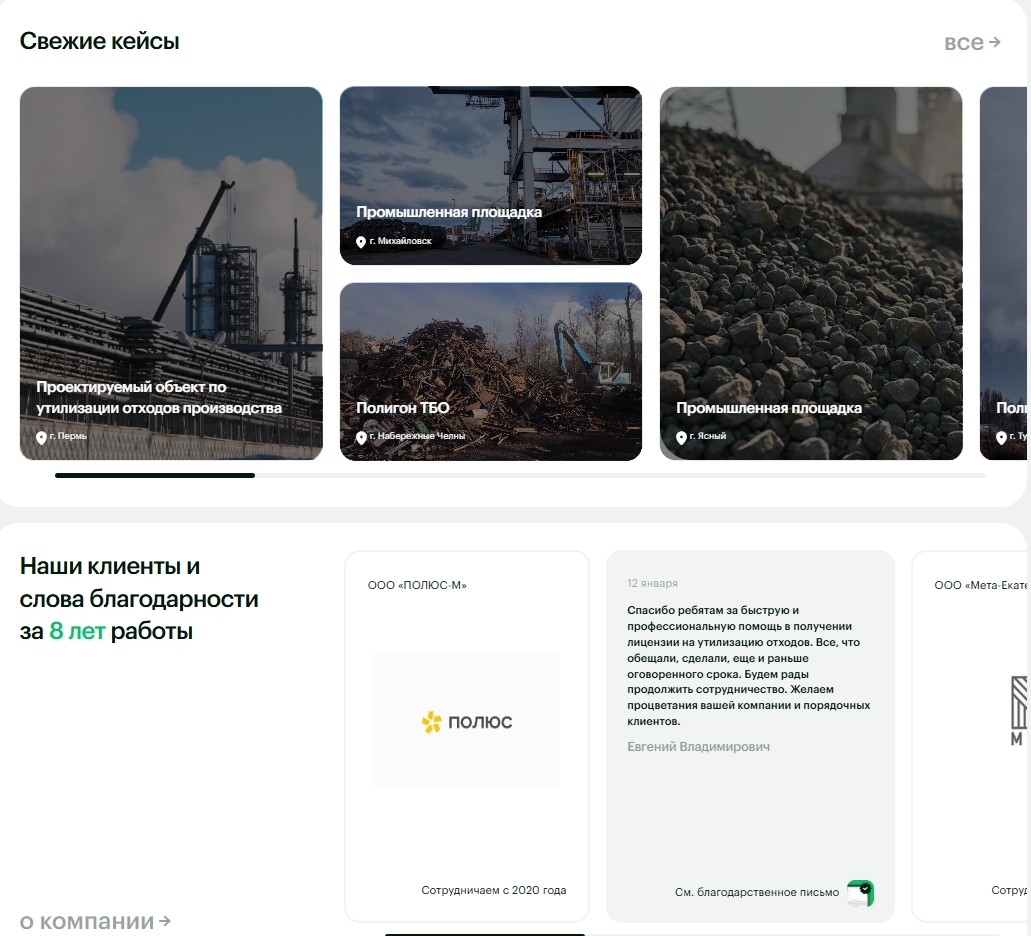Open the Михайловск industrial site case card
1031x936 pixels.
coord(491,176)
